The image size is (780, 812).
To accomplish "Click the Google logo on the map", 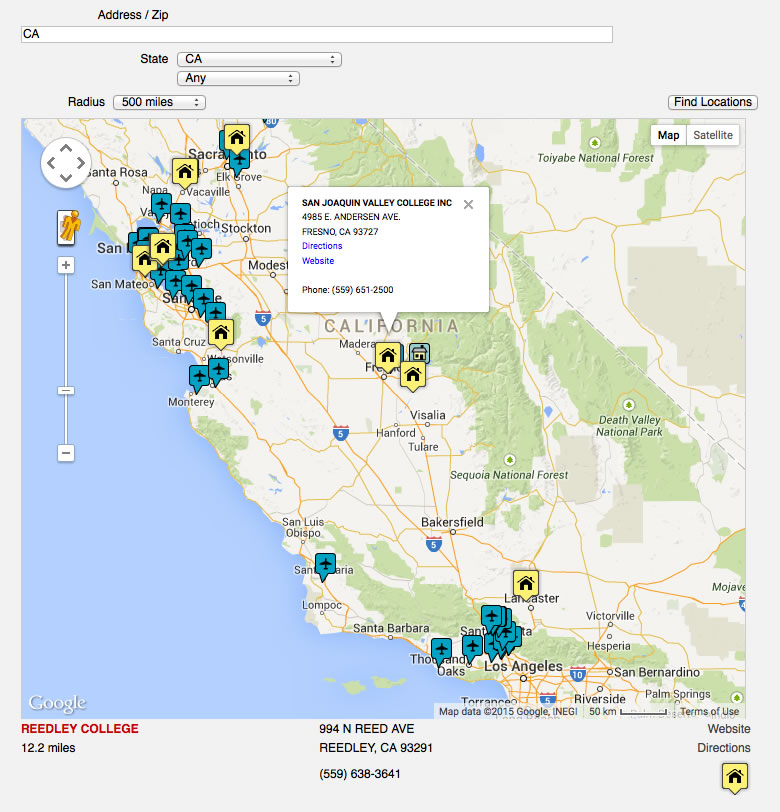I will click(x=57, y=703).
